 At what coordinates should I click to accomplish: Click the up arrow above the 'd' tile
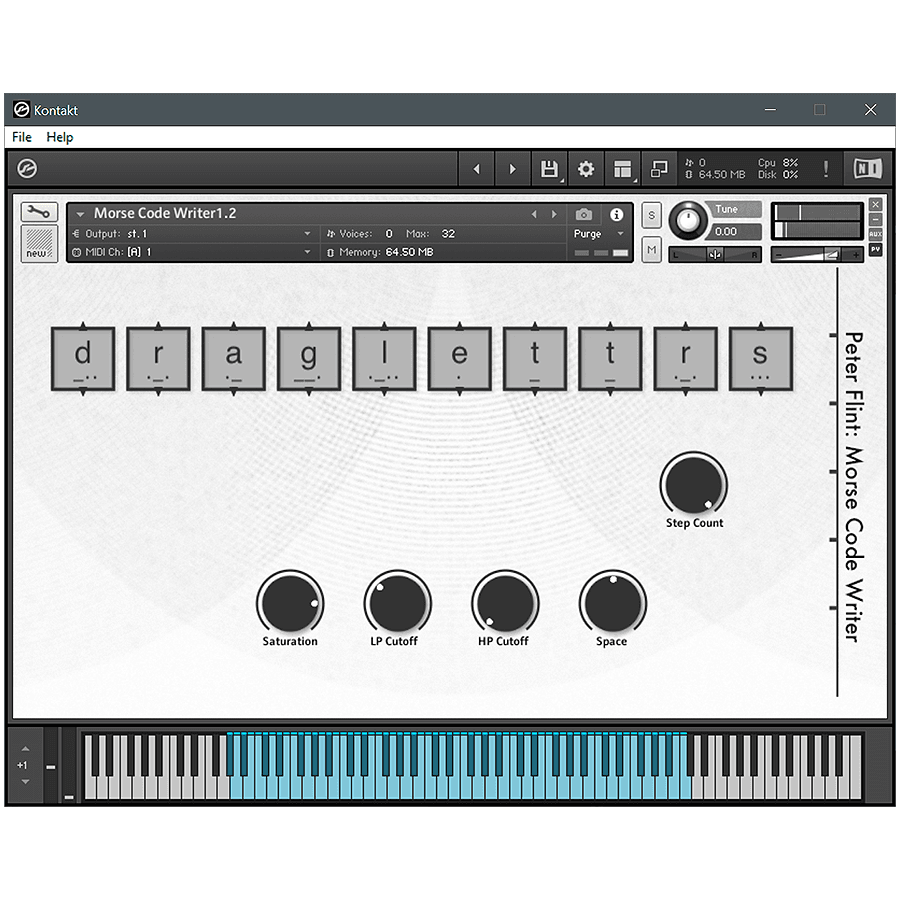[x=83, y=325]
